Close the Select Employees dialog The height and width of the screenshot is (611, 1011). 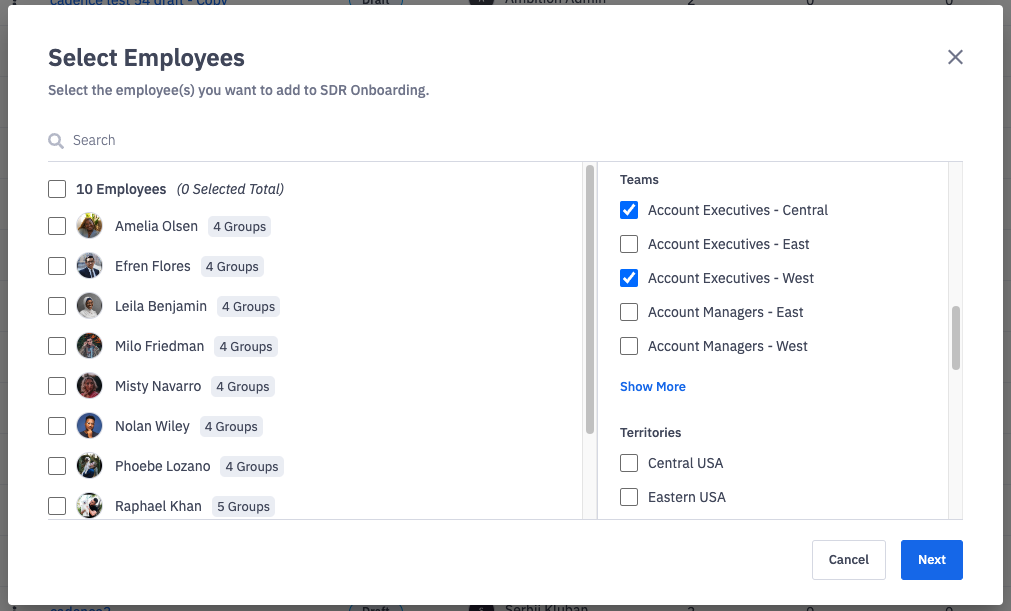(x=955, y=57)
